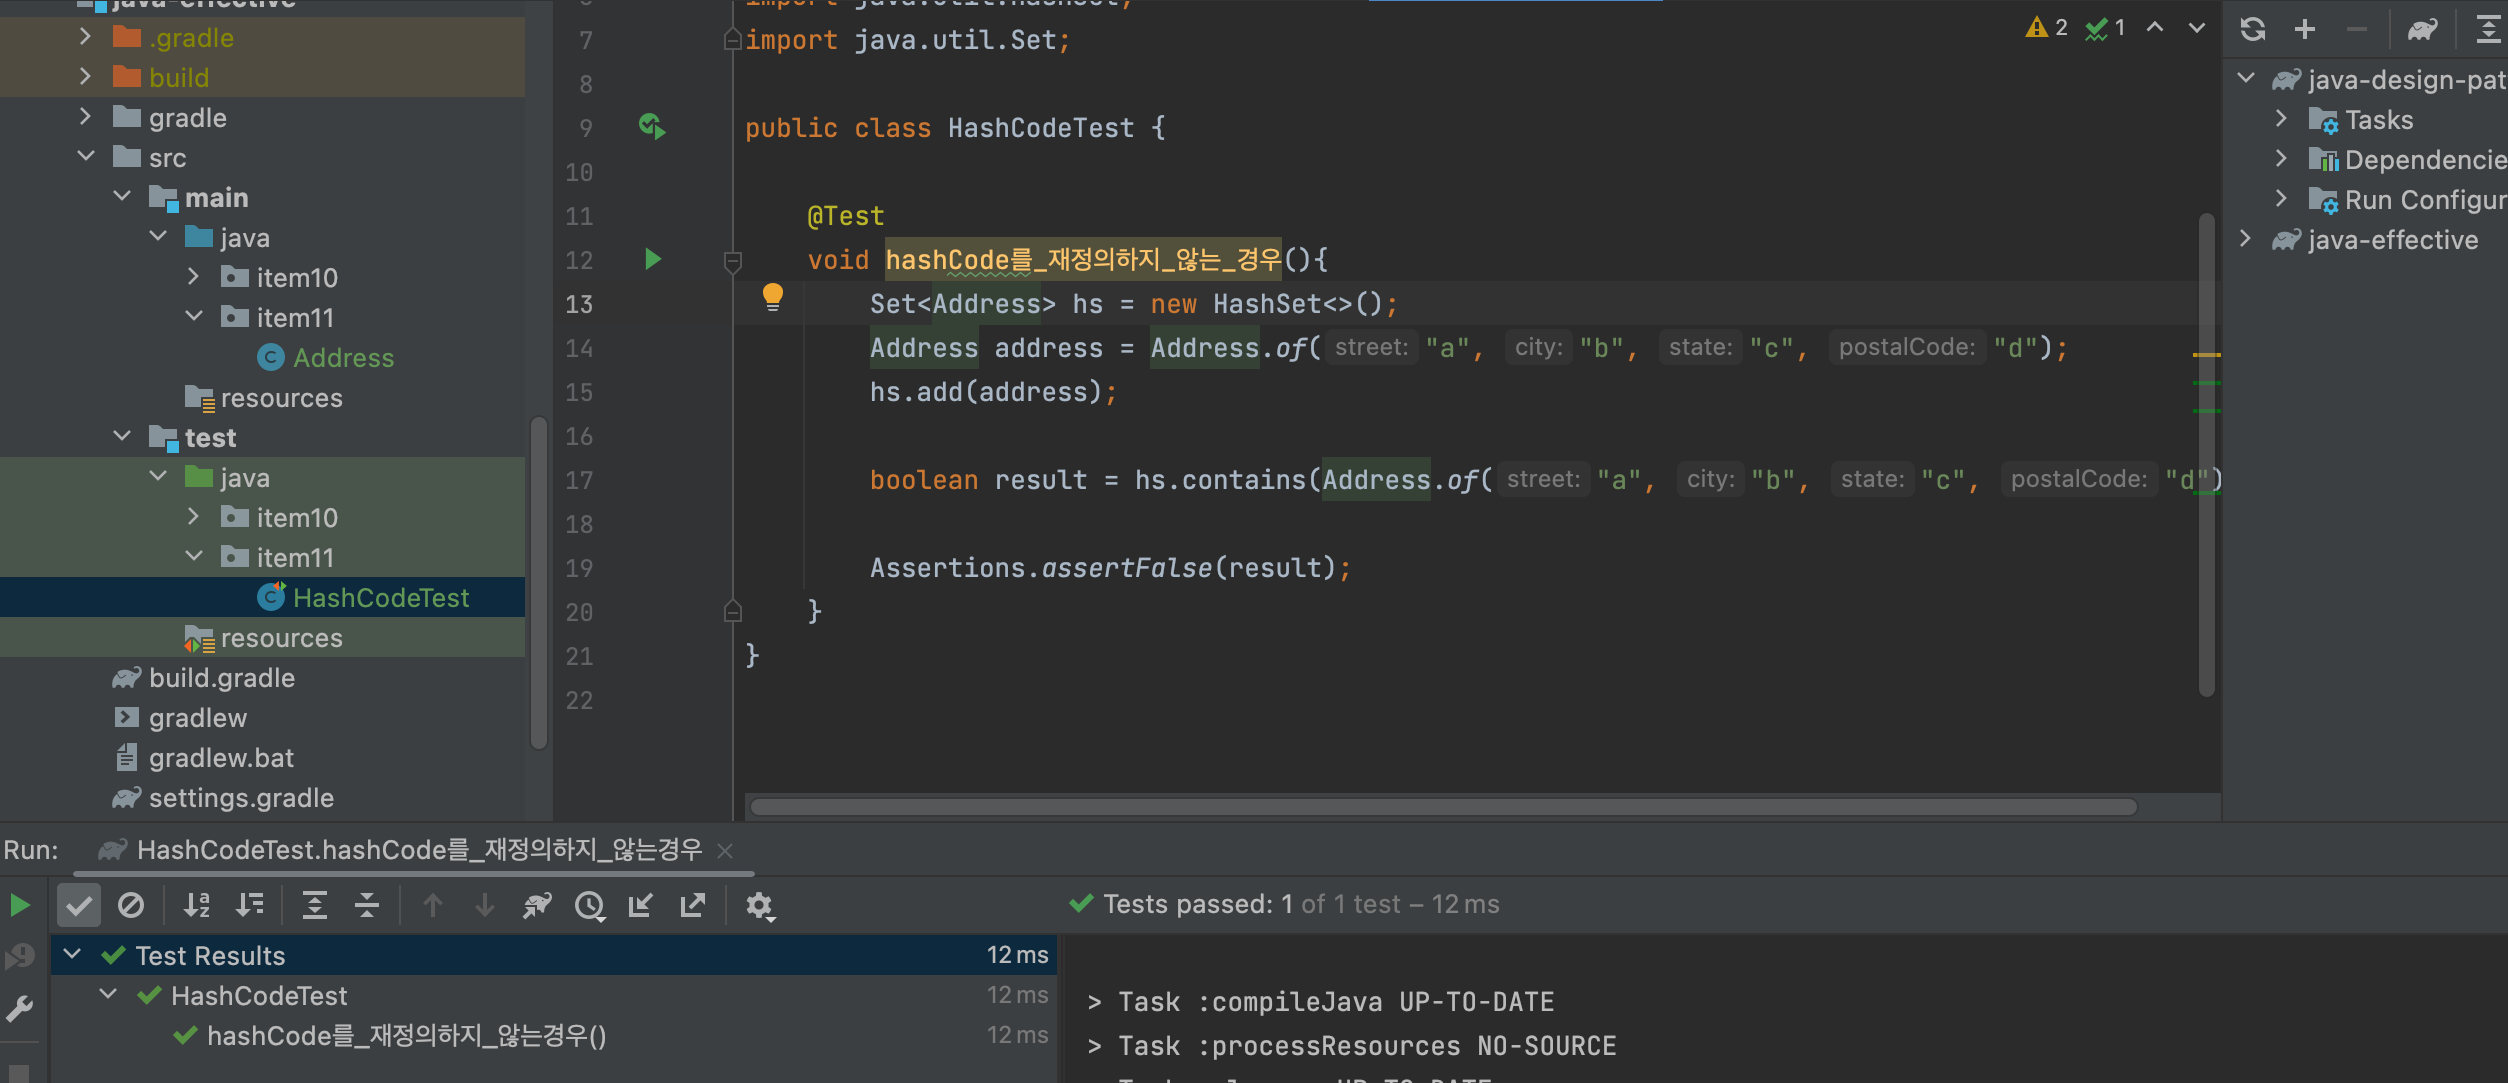Toggle sorting tests by duration
2508x1083 pixels.
251,905
